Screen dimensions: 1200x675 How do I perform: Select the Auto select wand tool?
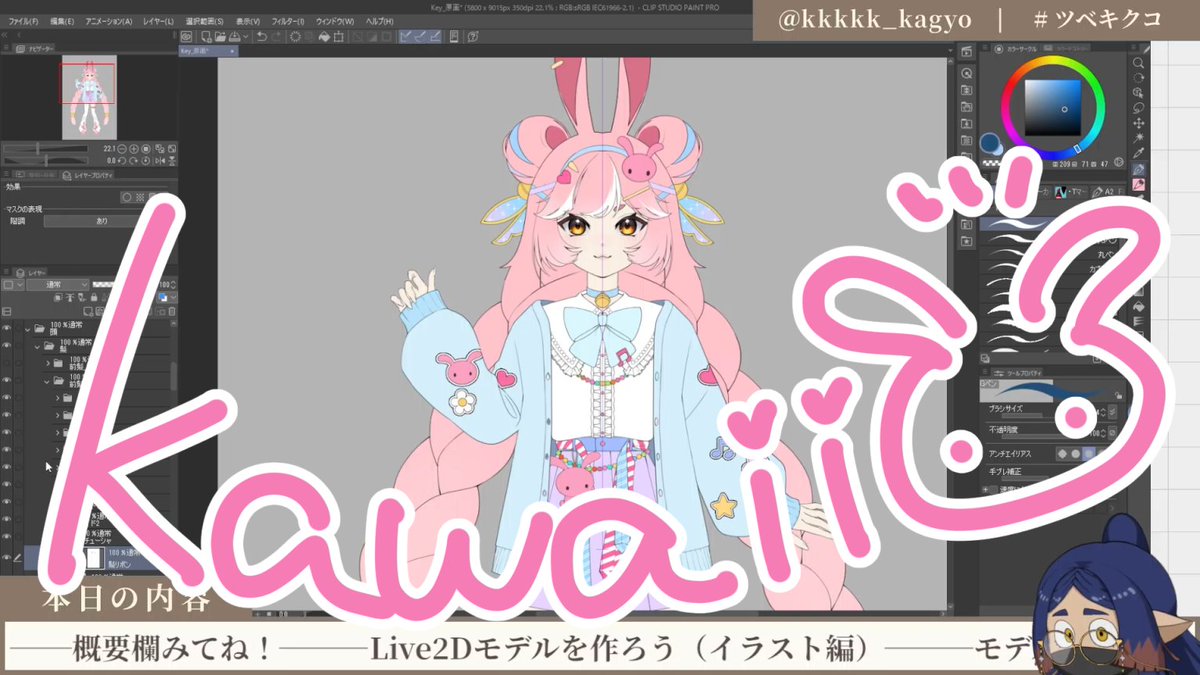pyautogui.click(x=1138, y=137)
